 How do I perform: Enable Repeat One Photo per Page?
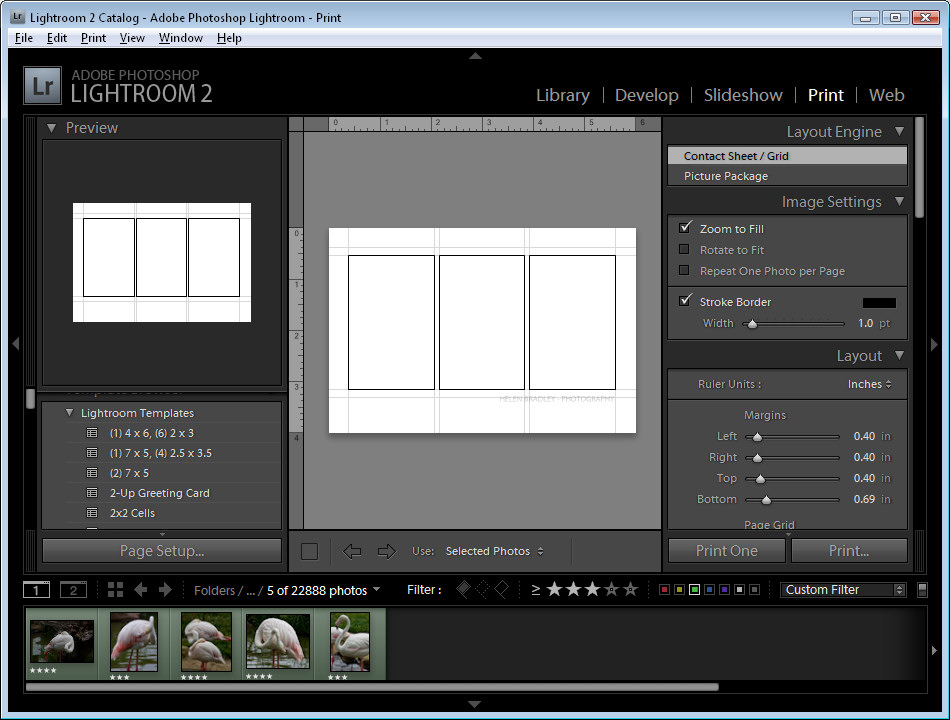684,270
